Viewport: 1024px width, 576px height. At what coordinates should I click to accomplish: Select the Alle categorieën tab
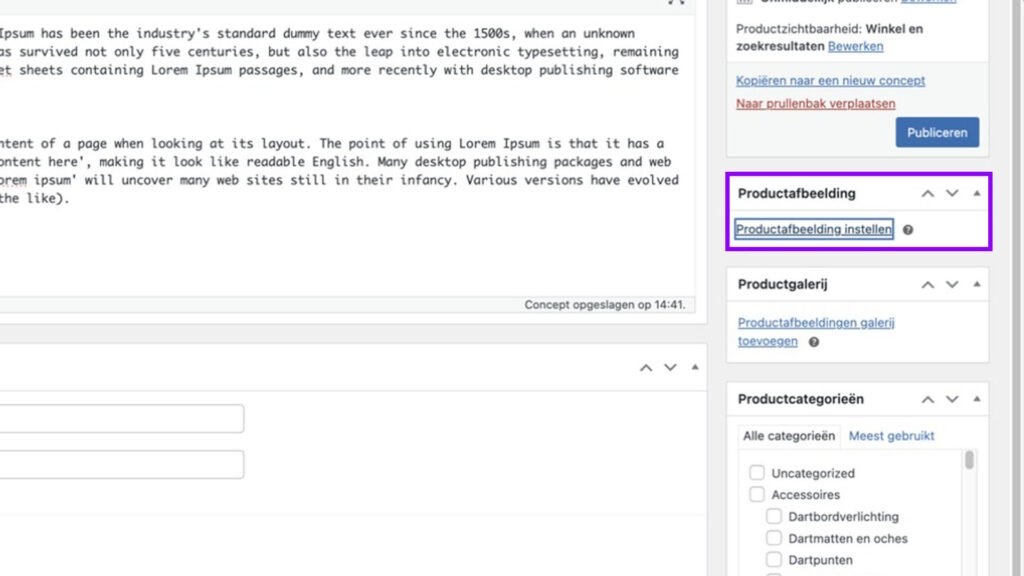[x=788, y=435]
